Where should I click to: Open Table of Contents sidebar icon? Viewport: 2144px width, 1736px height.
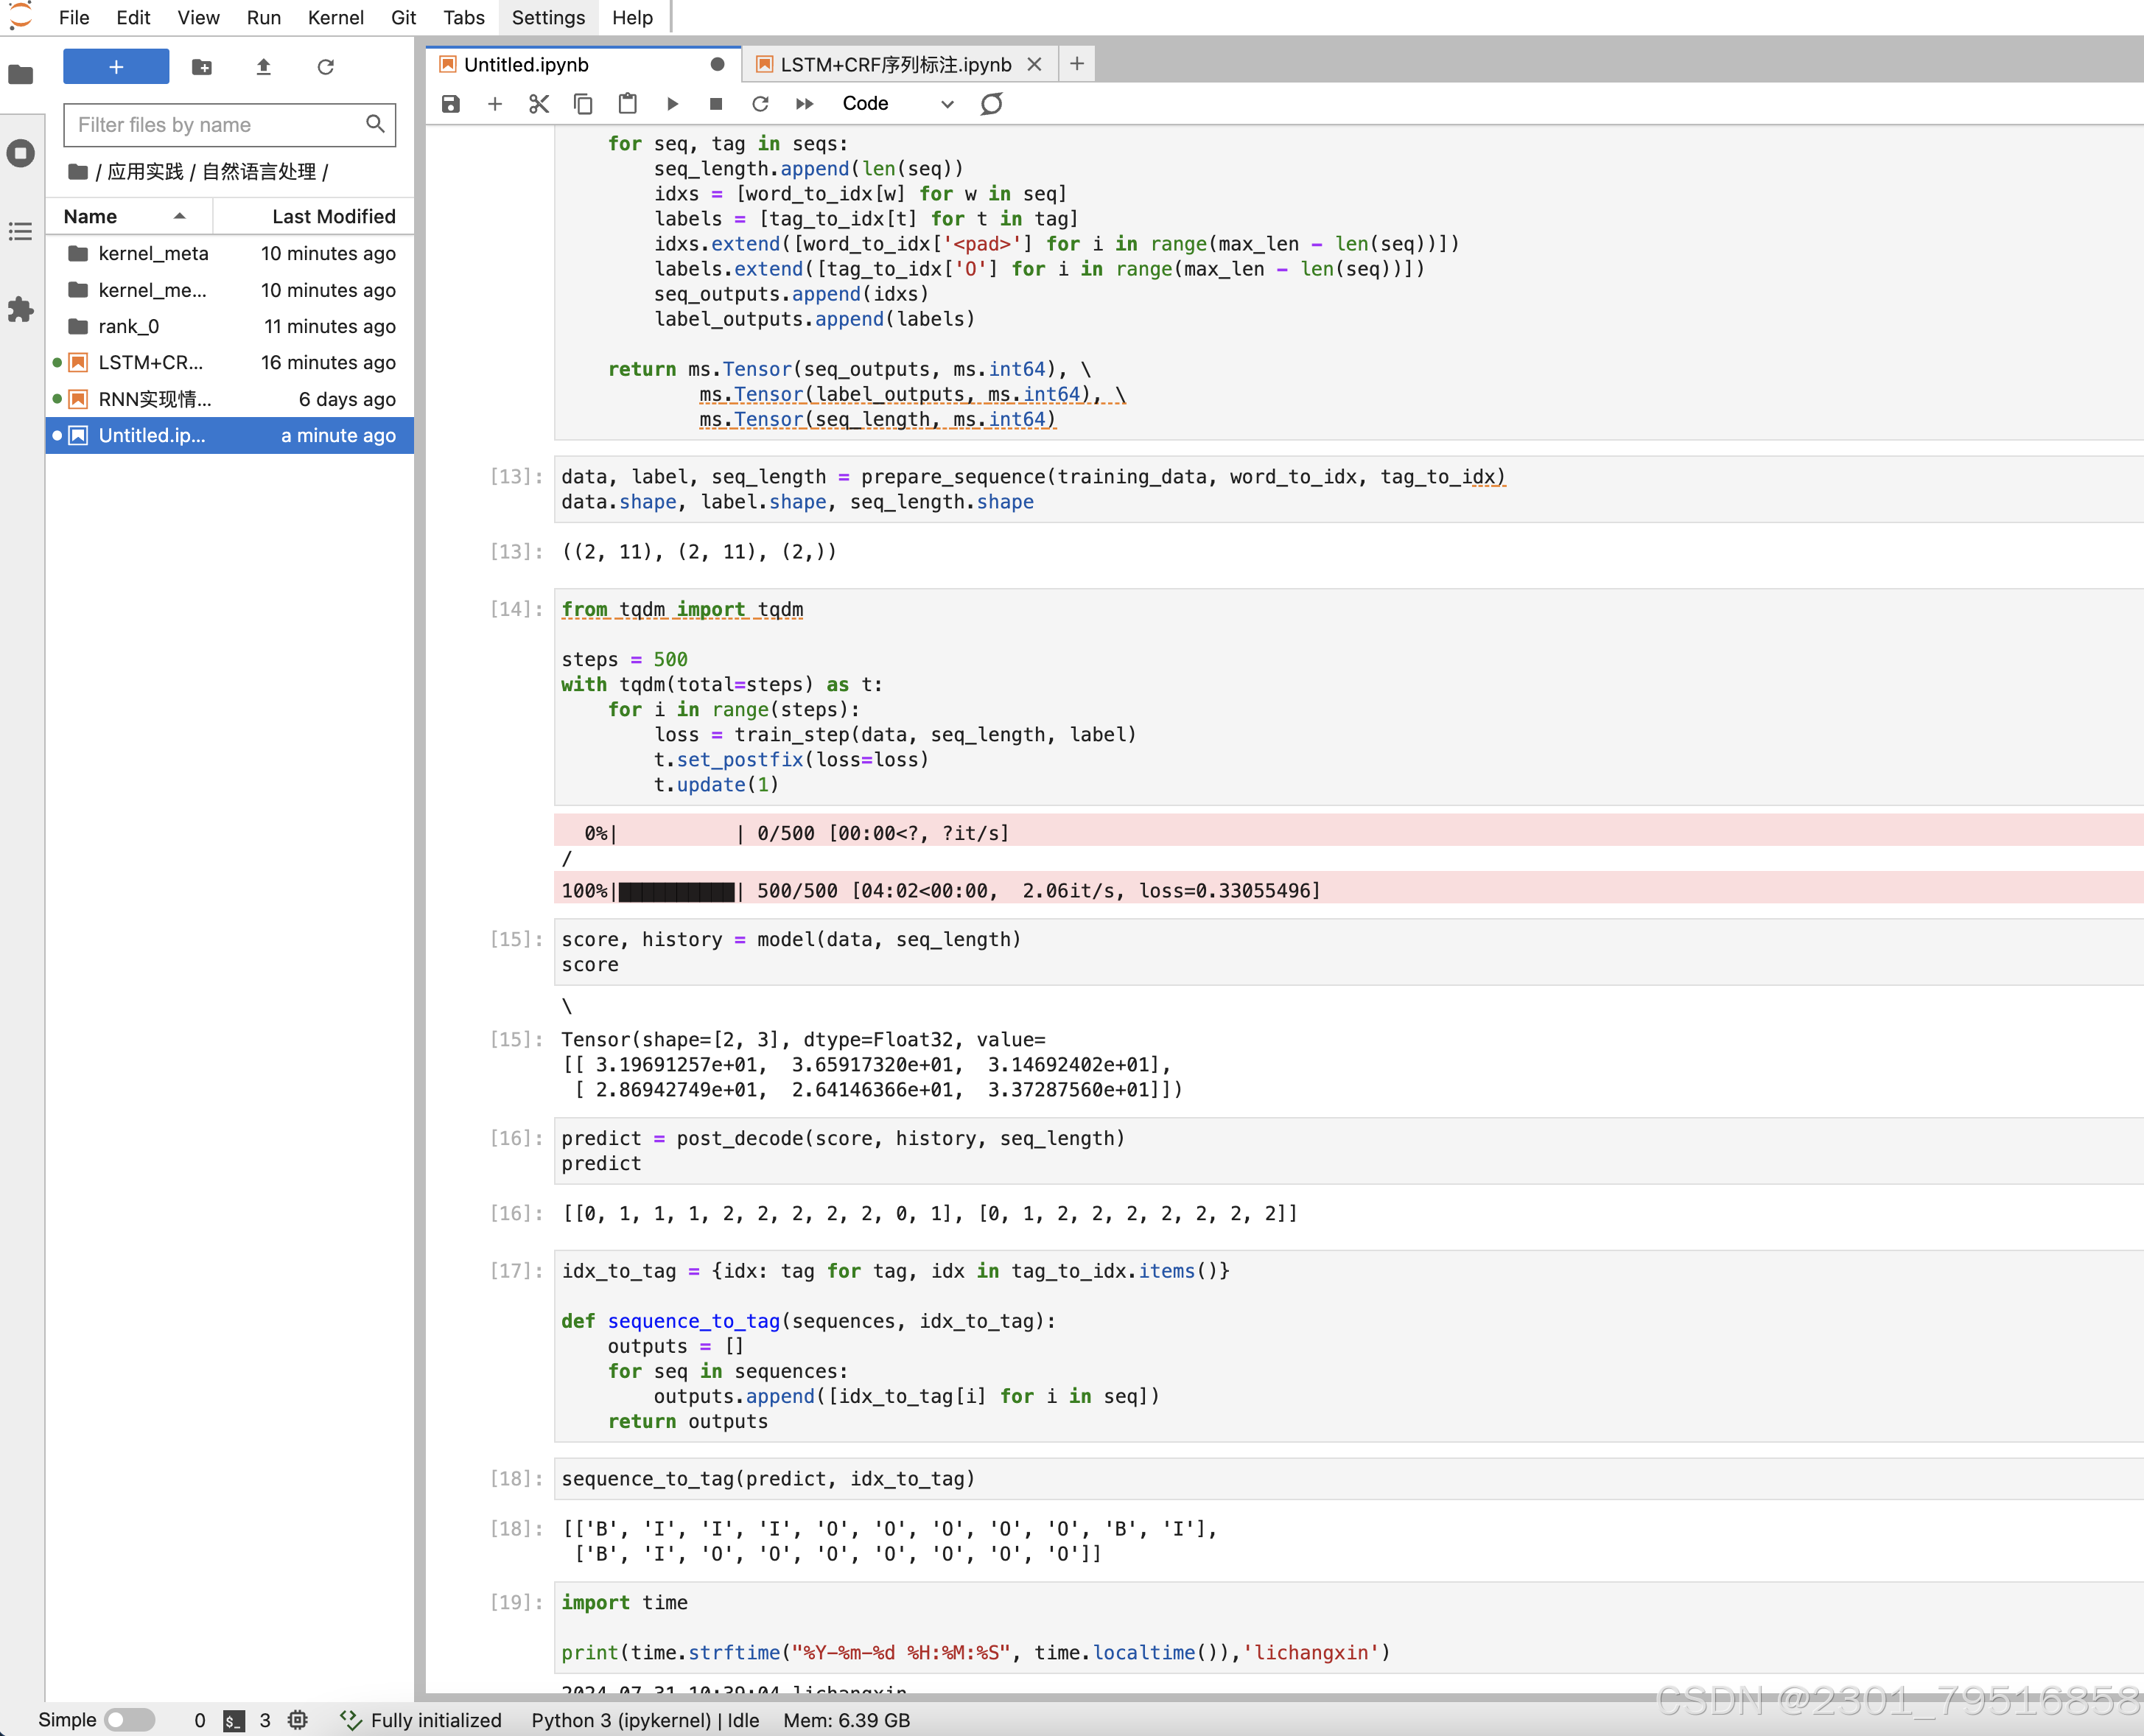21,232
